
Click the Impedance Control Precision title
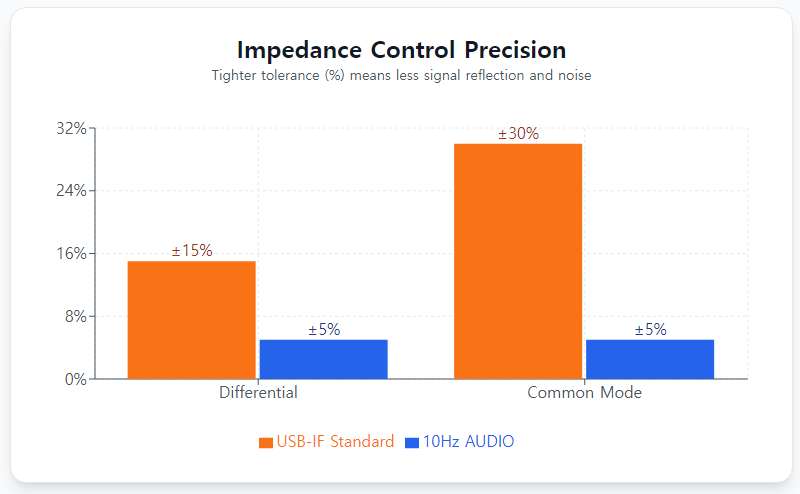pyautogui.click(x=401, y=50)
